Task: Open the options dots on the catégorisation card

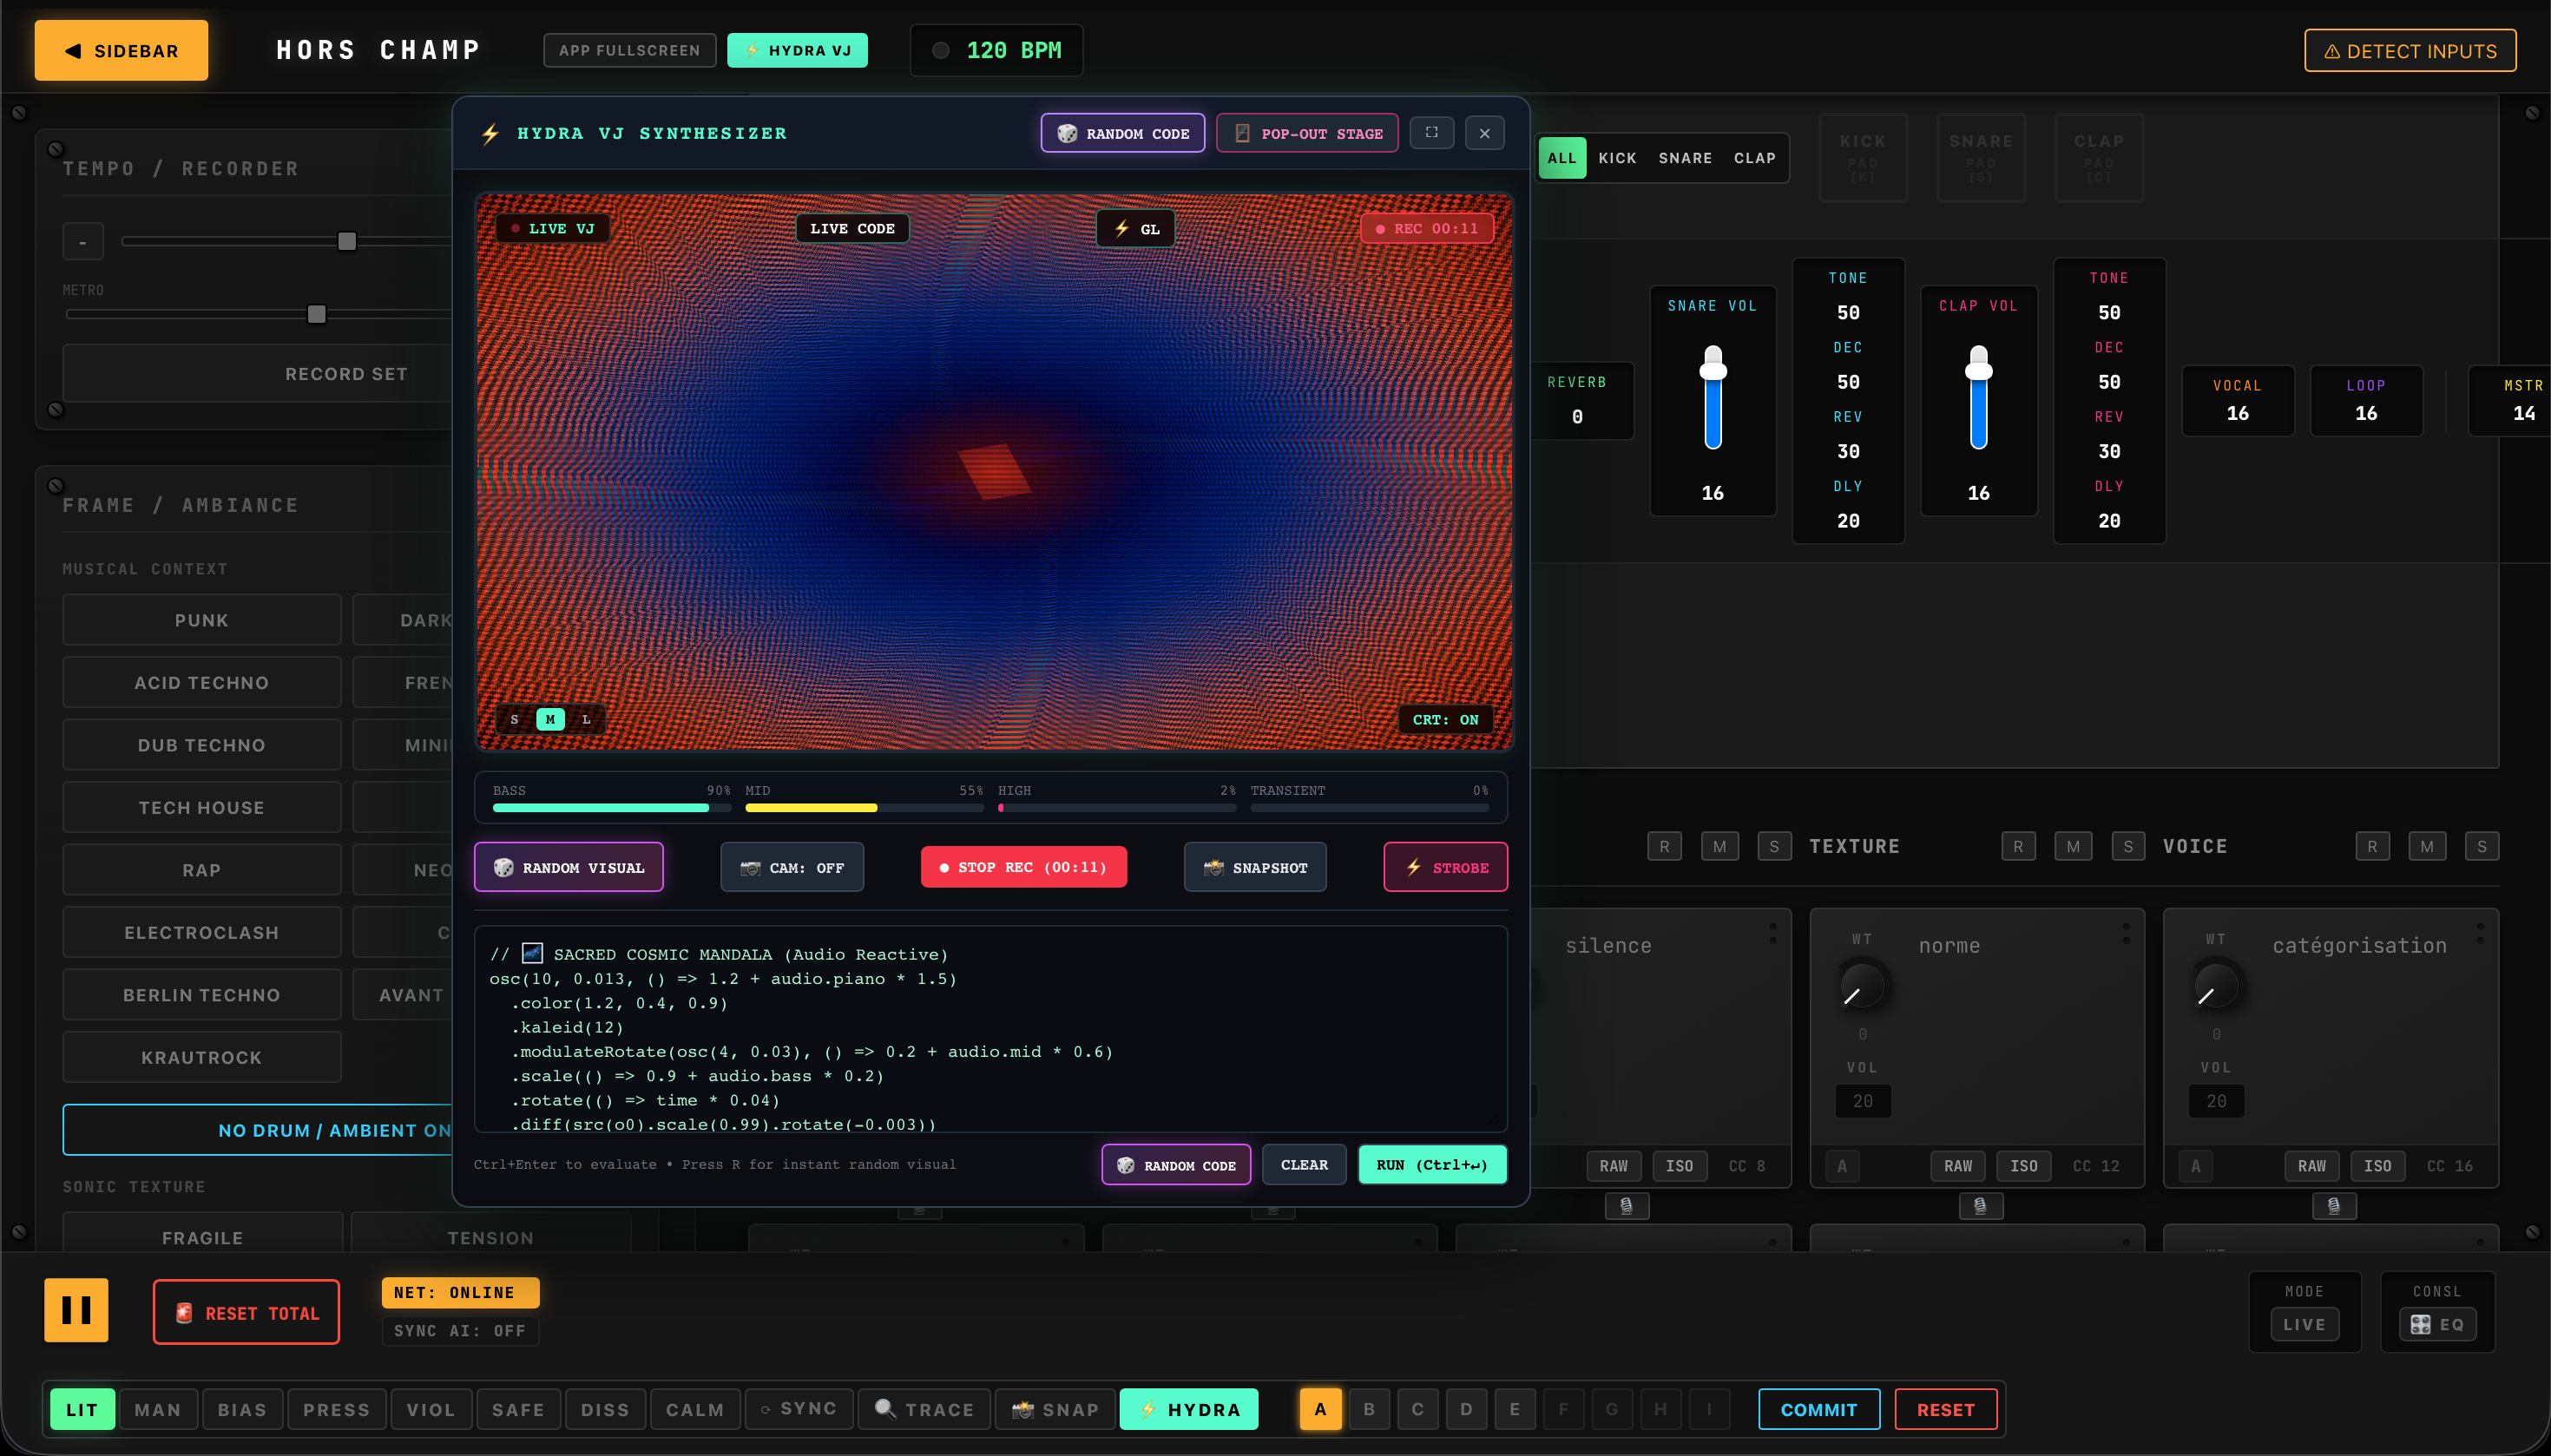Action: click(x=2480, y=932)
